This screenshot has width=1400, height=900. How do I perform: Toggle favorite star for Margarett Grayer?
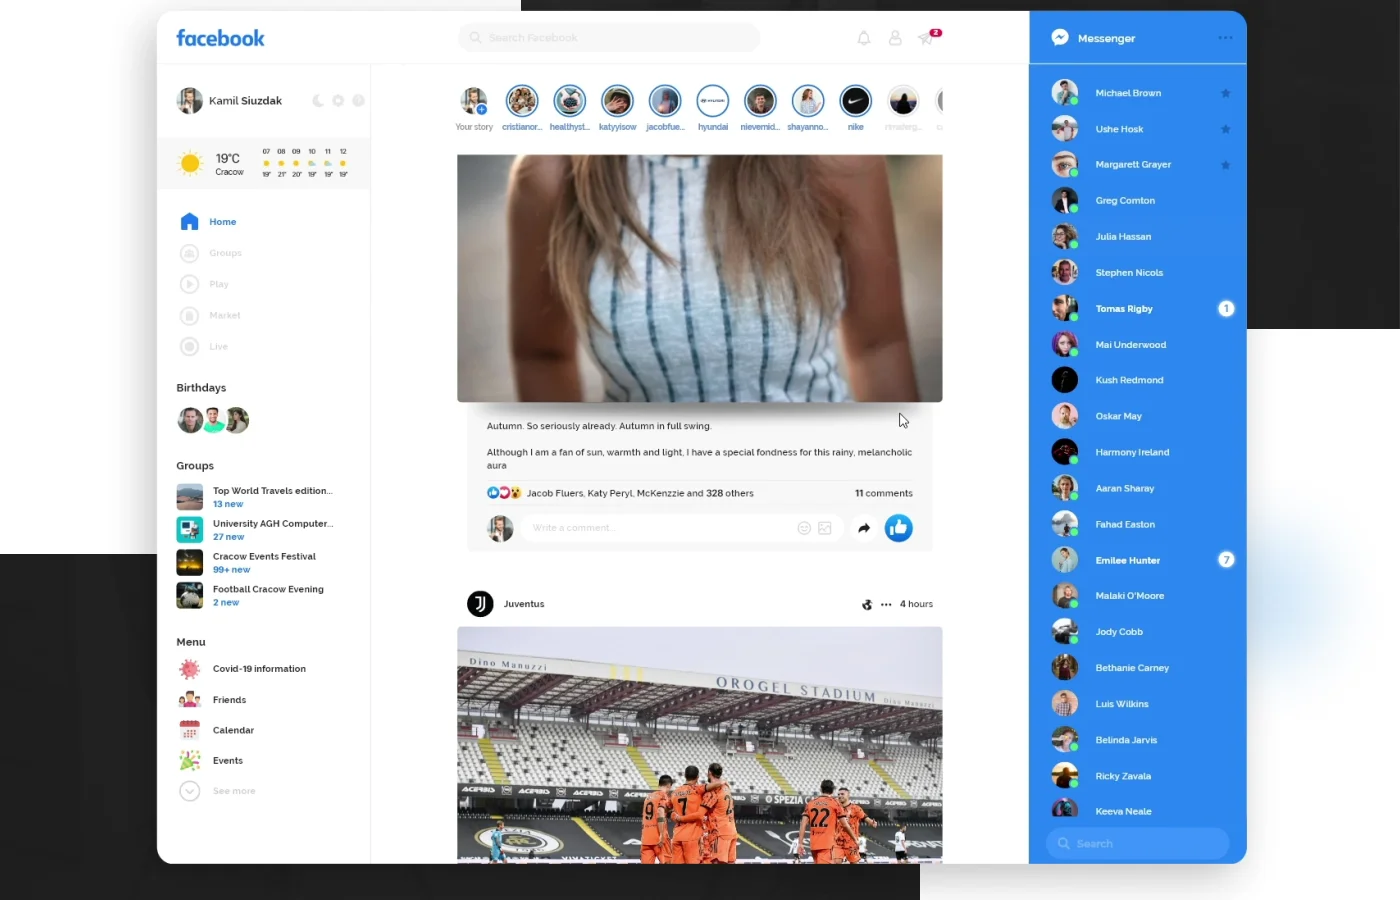[1225, 165]
